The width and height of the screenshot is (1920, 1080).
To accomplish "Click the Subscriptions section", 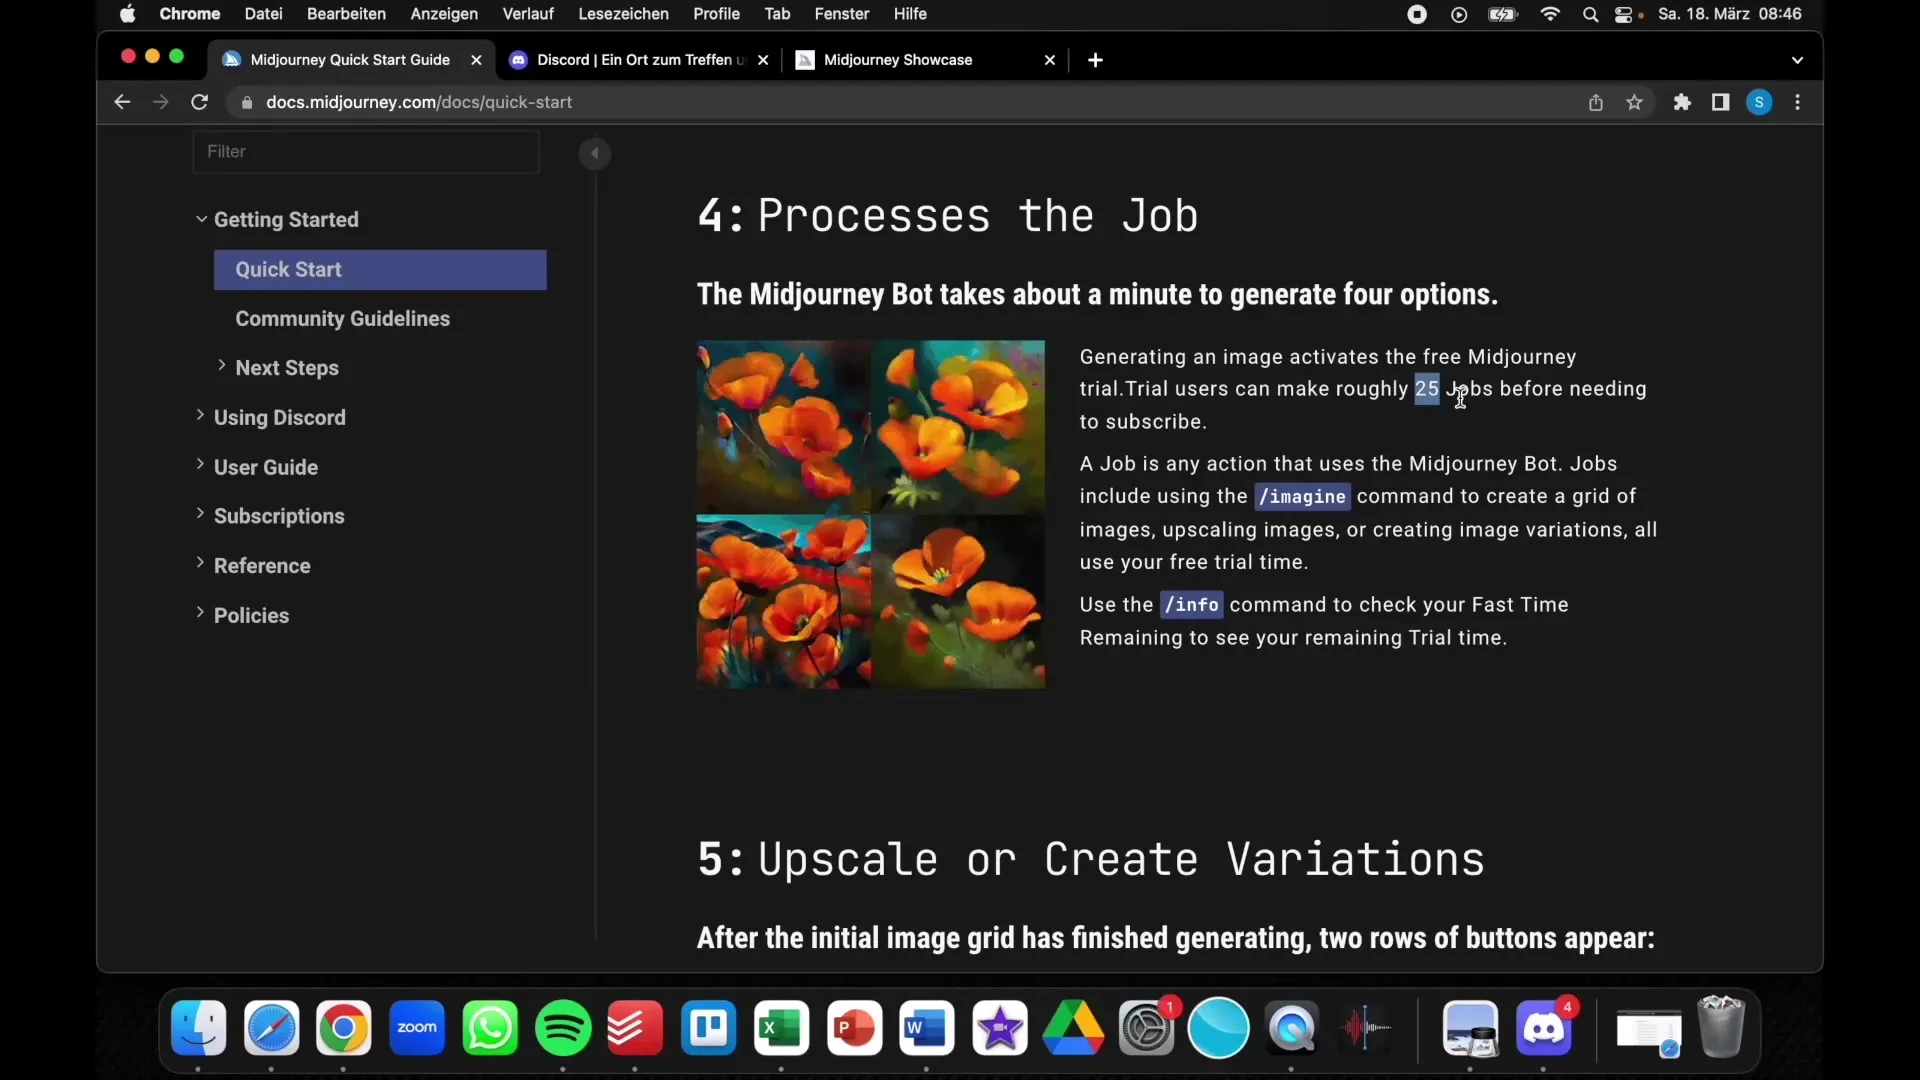I will point(278,516).
